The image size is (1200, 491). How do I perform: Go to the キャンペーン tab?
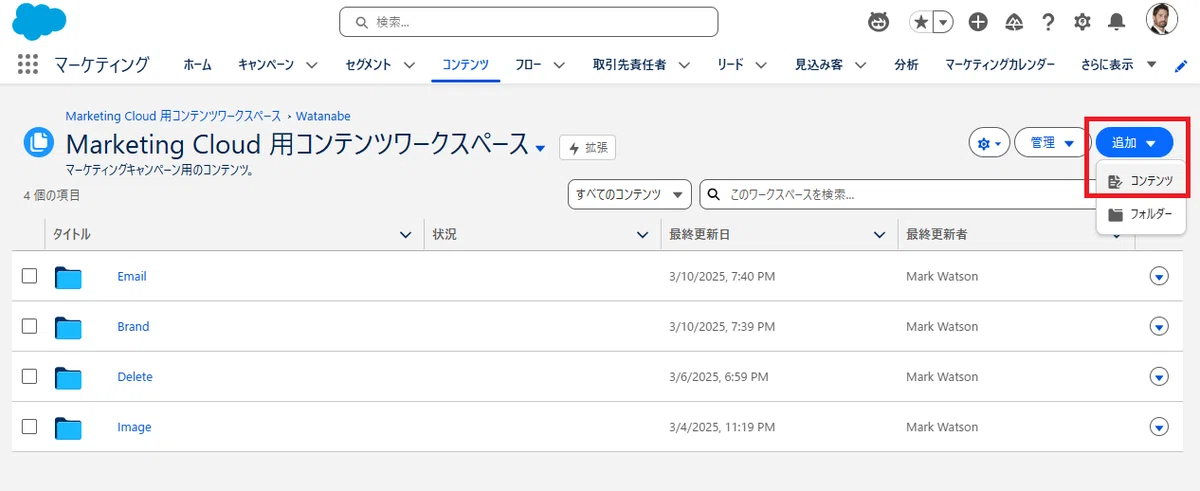tap(266, 64)
